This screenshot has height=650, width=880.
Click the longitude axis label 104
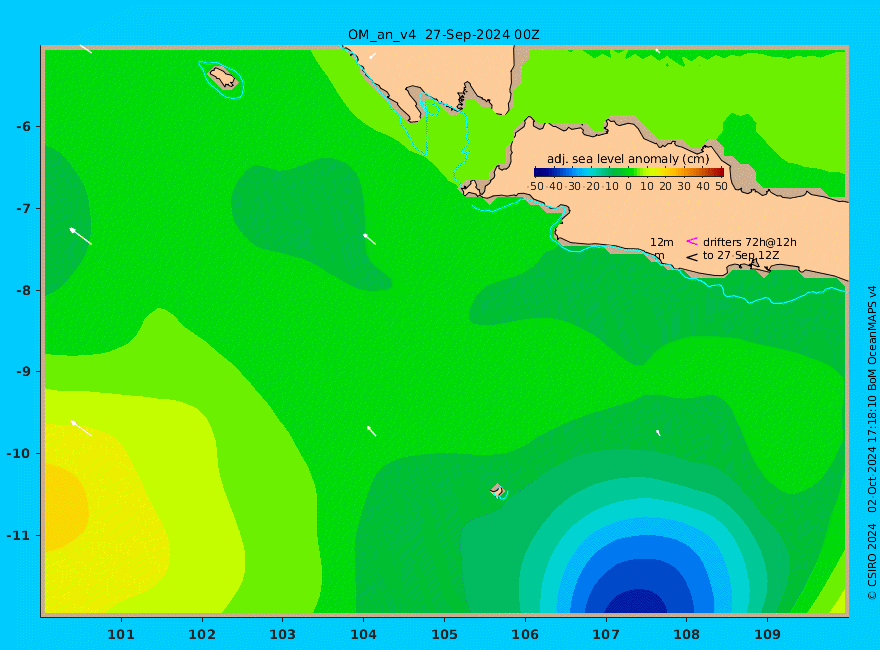coord(364,634)
